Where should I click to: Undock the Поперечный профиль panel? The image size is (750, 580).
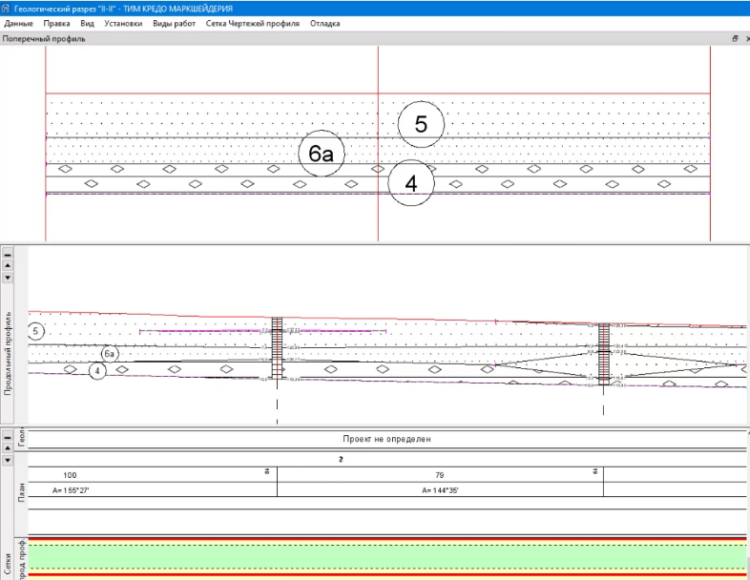tap(735, 39)
